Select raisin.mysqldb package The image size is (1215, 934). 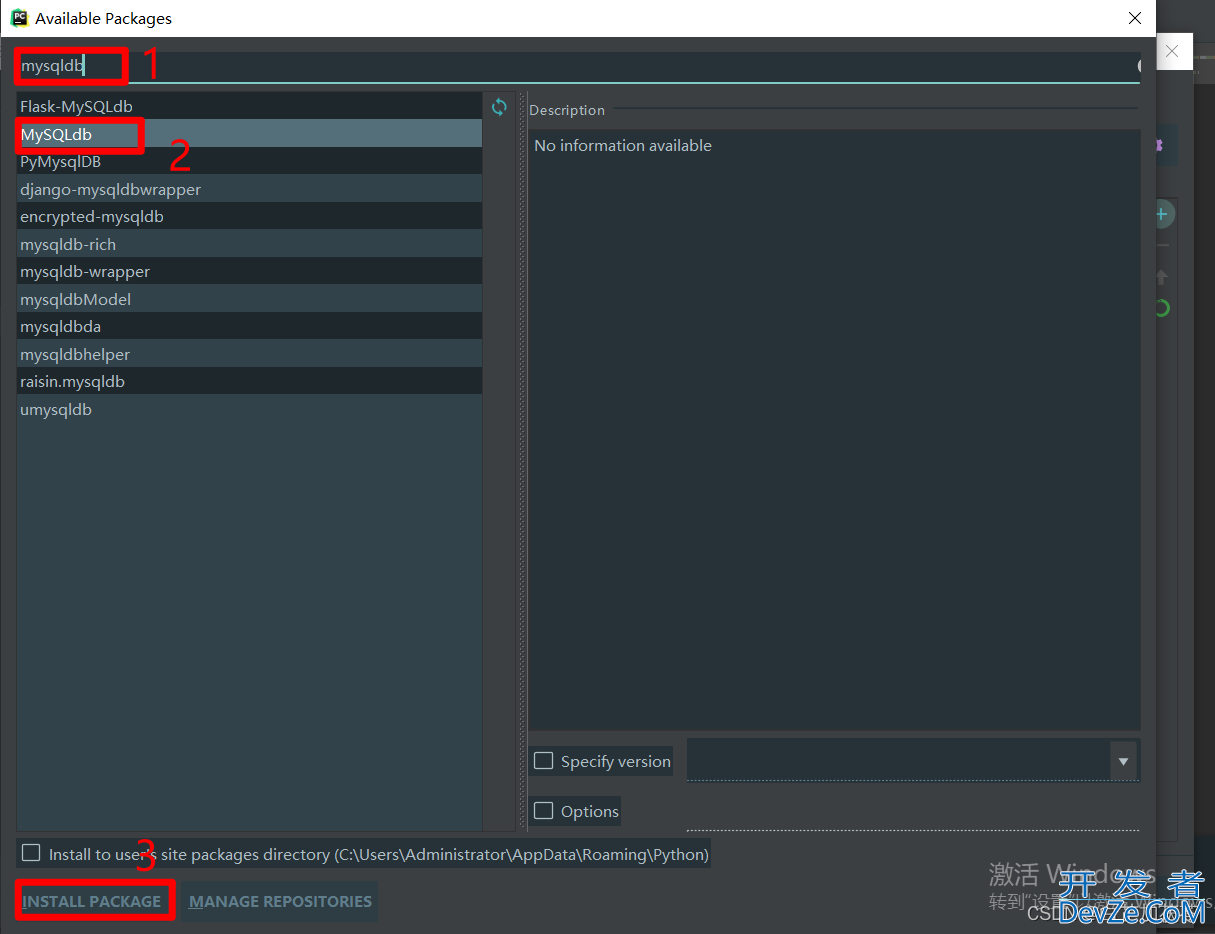tap(249, 381)
